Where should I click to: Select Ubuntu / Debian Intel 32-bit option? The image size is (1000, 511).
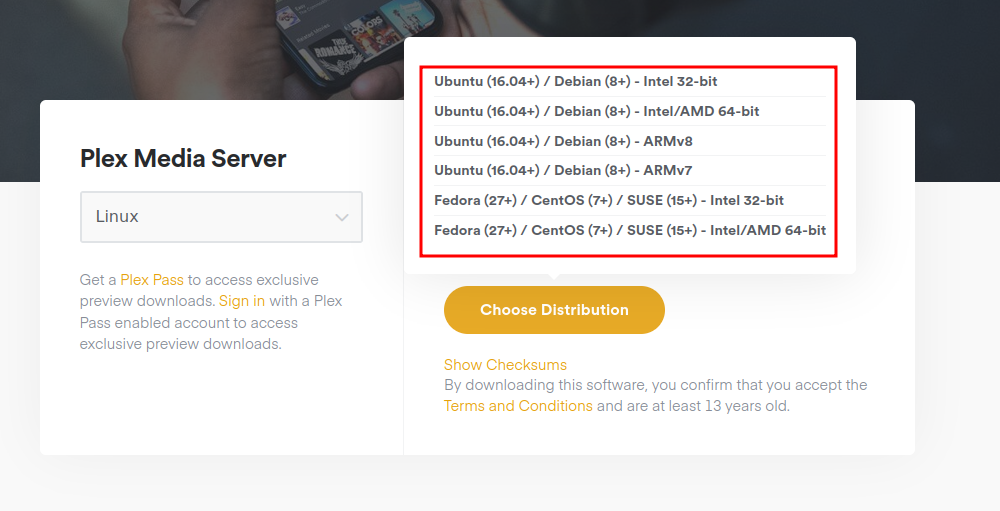(576, 82)
